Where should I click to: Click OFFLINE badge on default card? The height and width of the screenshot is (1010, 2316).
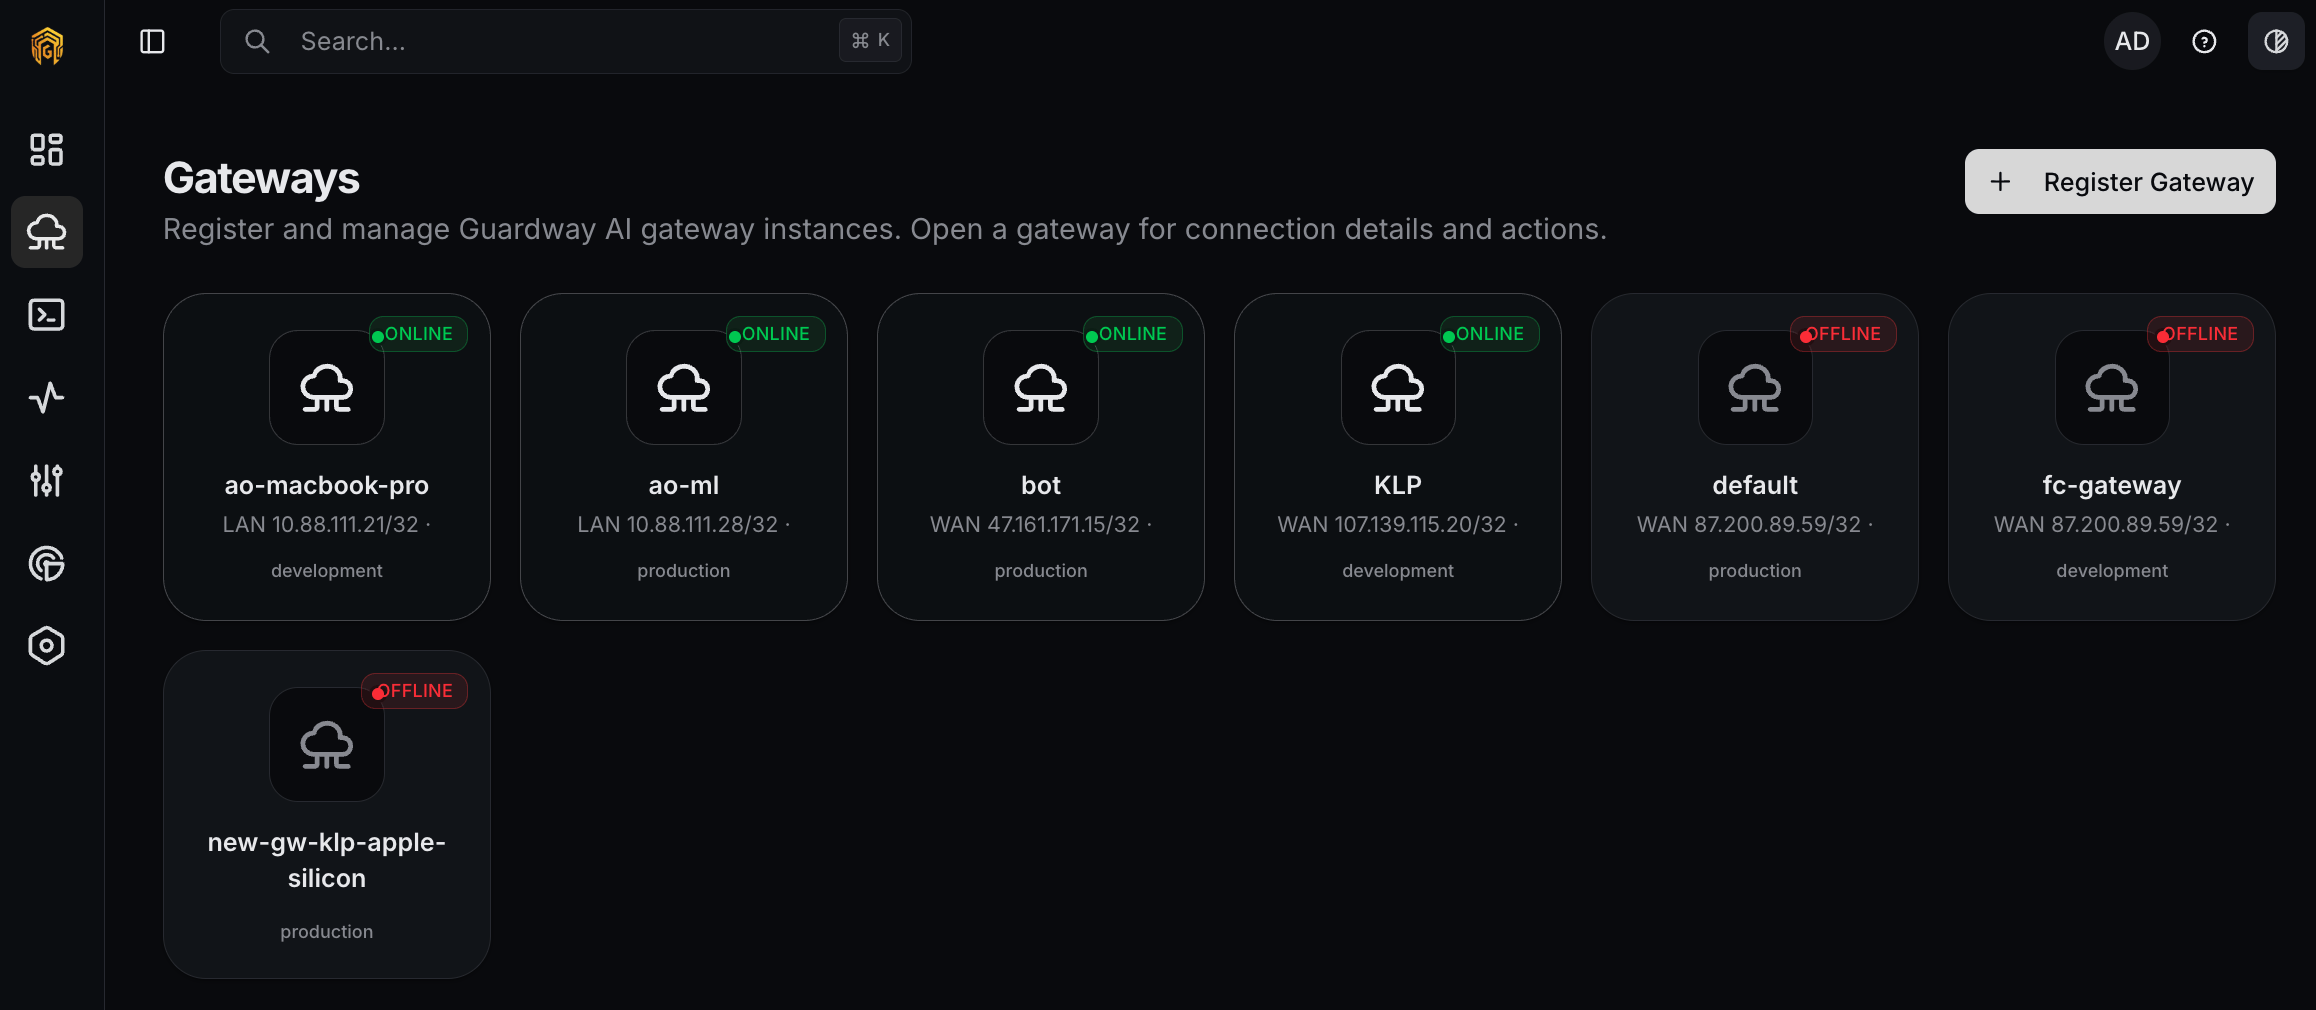tap(1843, 334)
